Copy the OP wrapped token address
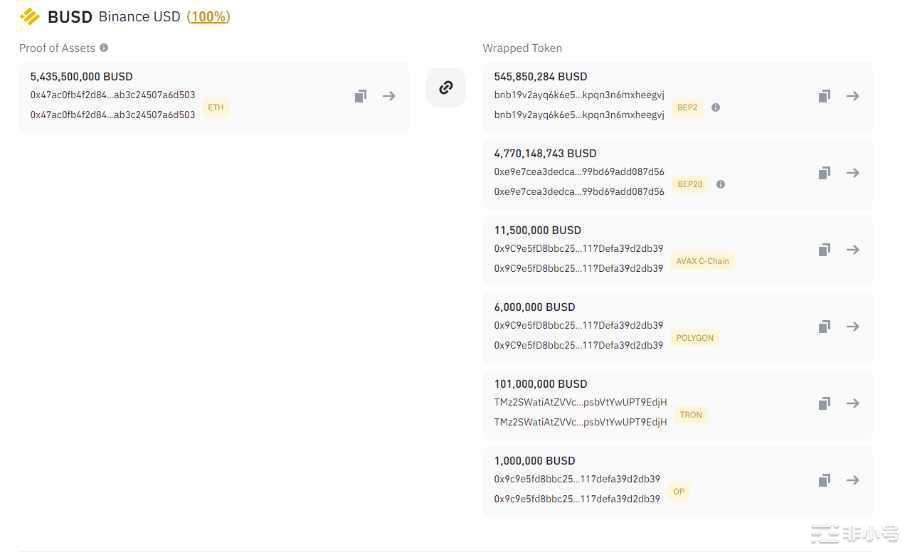The height and width of the screenshot is (552, 907). coord(824,481)
